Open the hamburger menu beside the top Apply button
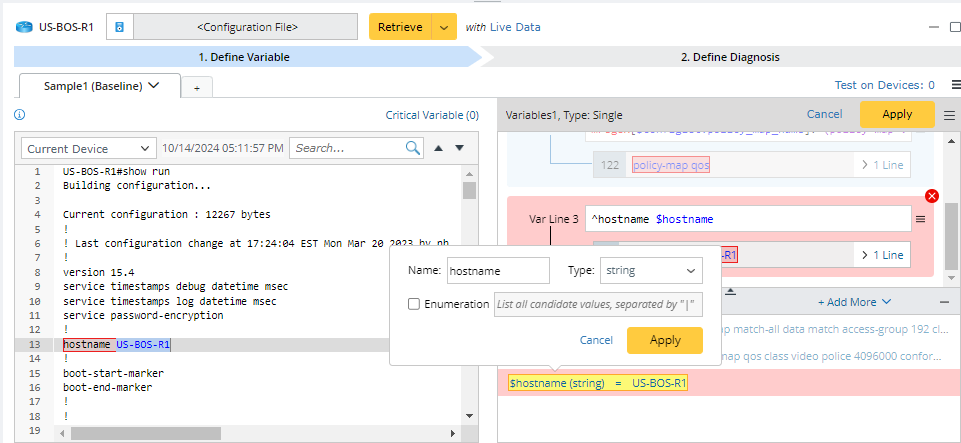The height and width of the screenshot is (443, 961). [949, 115]
